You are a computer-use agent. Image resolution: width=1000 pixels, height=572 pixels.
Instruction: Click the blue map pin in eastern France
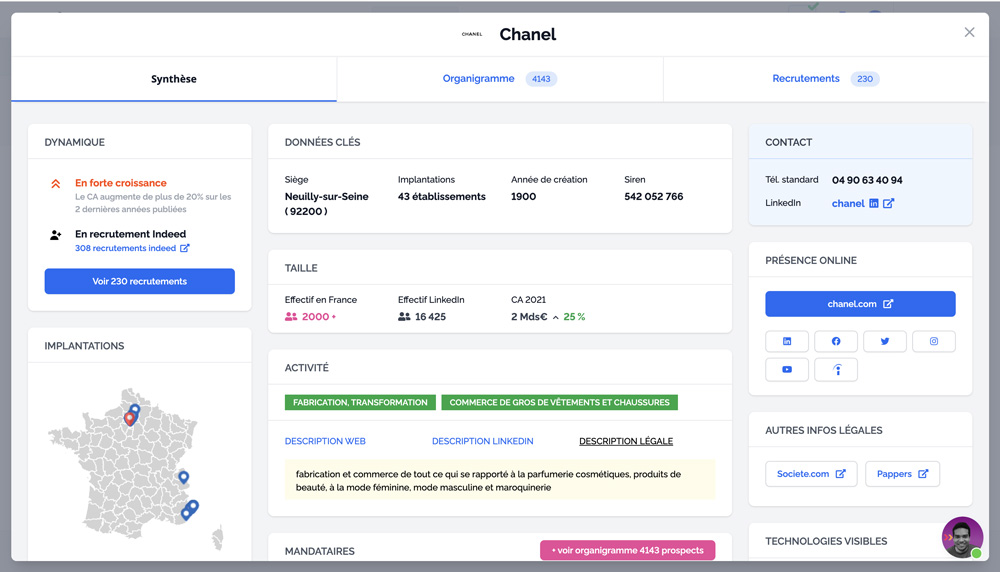[183, 476]
